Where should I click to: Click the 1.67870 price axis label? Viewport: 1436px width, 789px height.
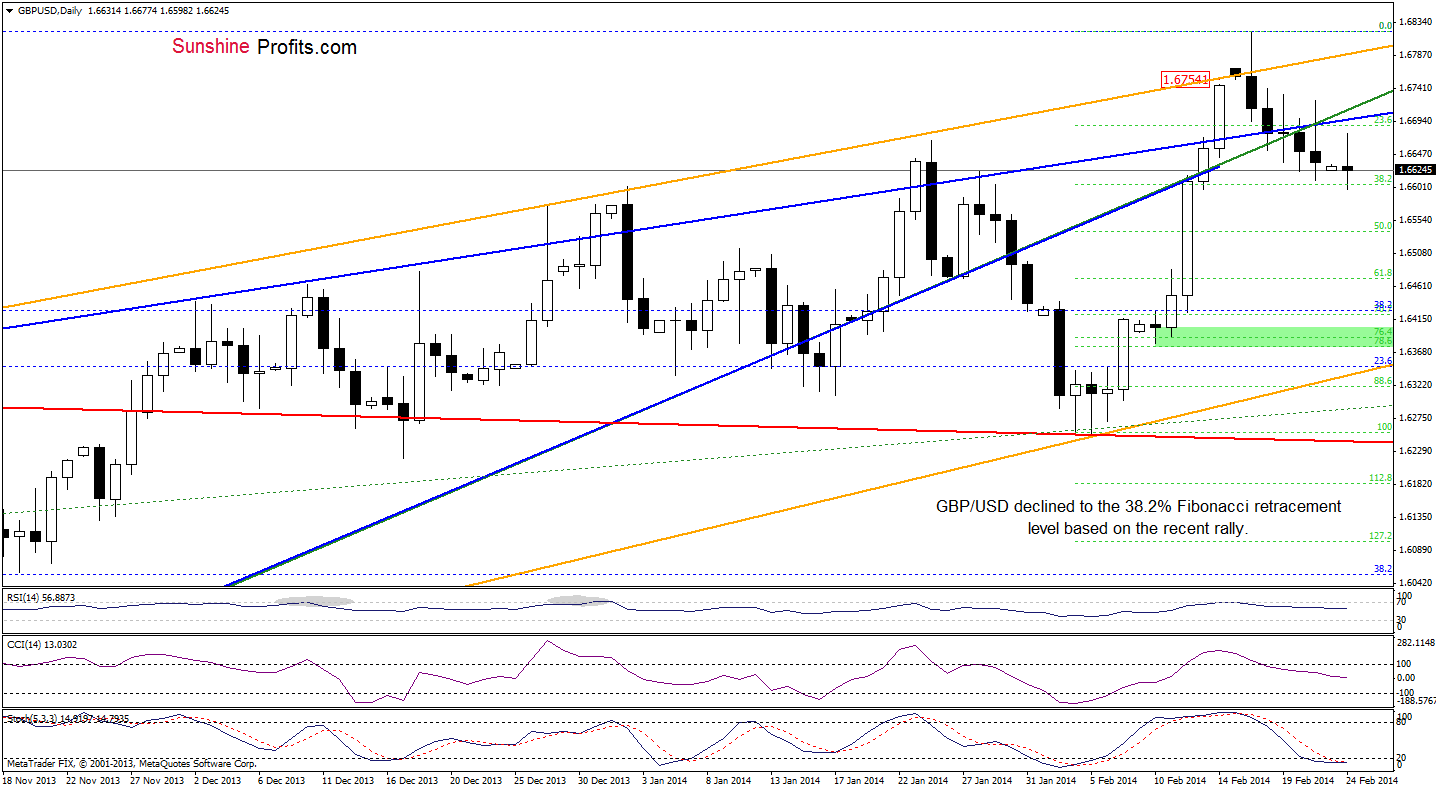coord(1416,54)
